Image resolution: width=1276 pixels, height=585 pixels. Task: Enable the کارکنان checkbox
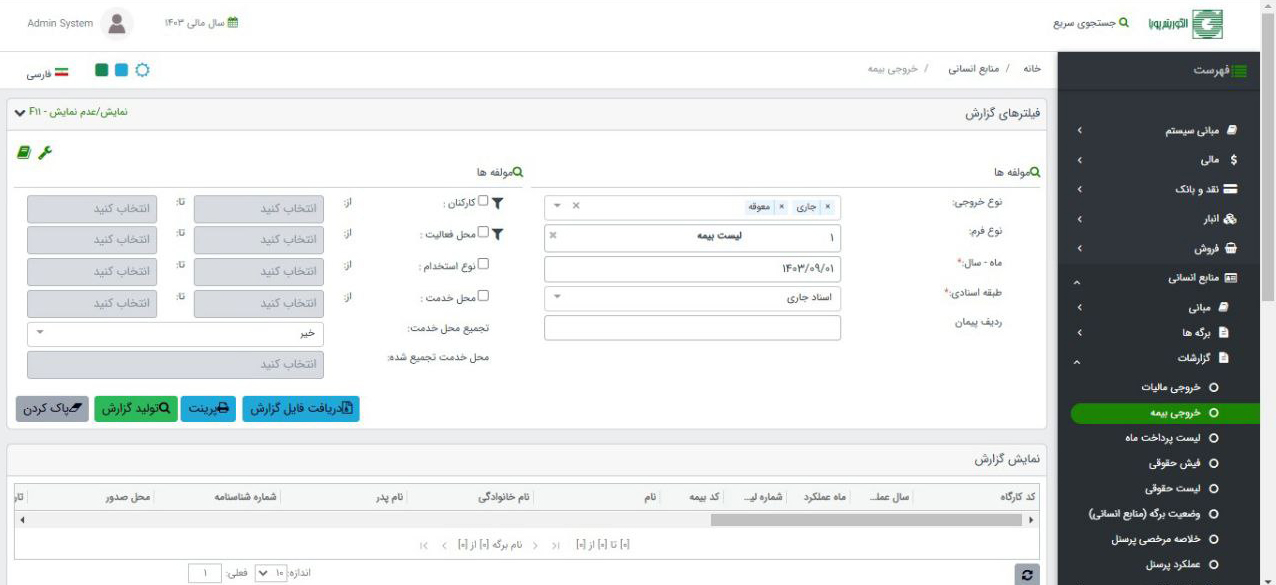(x=483, y=203)
